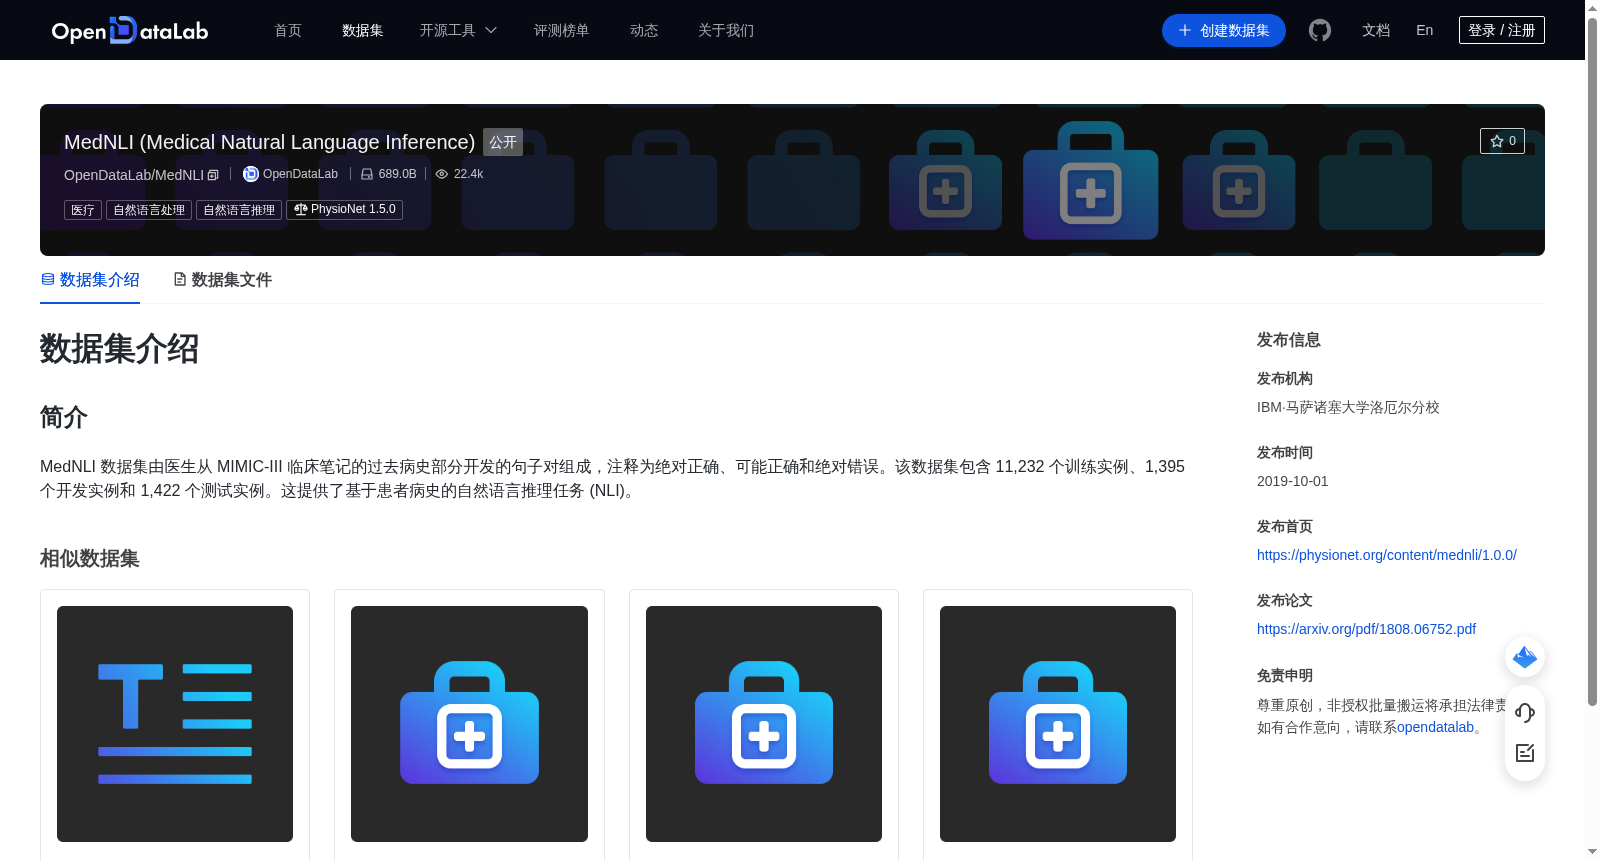Expand the 开源工具 dropdown menu
Viewport: 1600px width, 861px height.
pos(458,30)
